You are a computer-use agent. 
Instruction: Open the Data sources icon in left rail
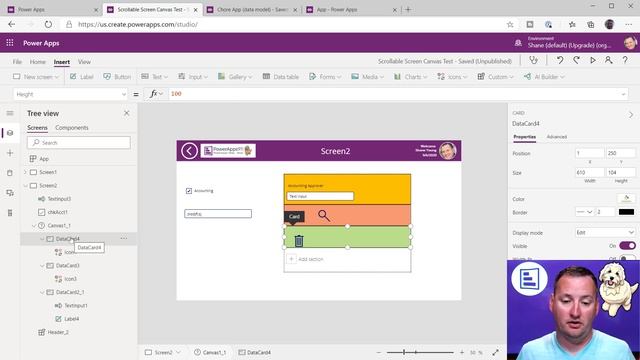pos(10,173)
